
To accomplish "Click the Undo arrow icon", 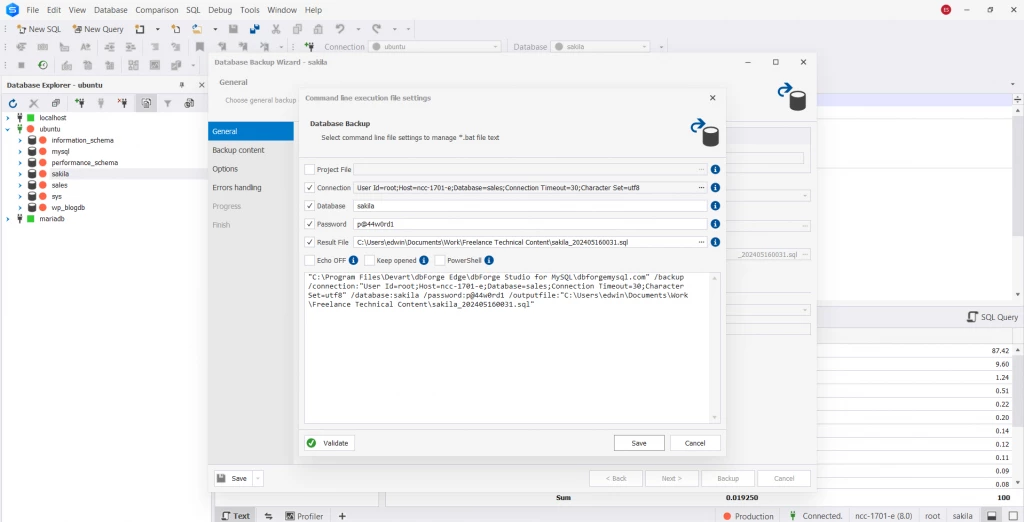I will tap(340, 29).
